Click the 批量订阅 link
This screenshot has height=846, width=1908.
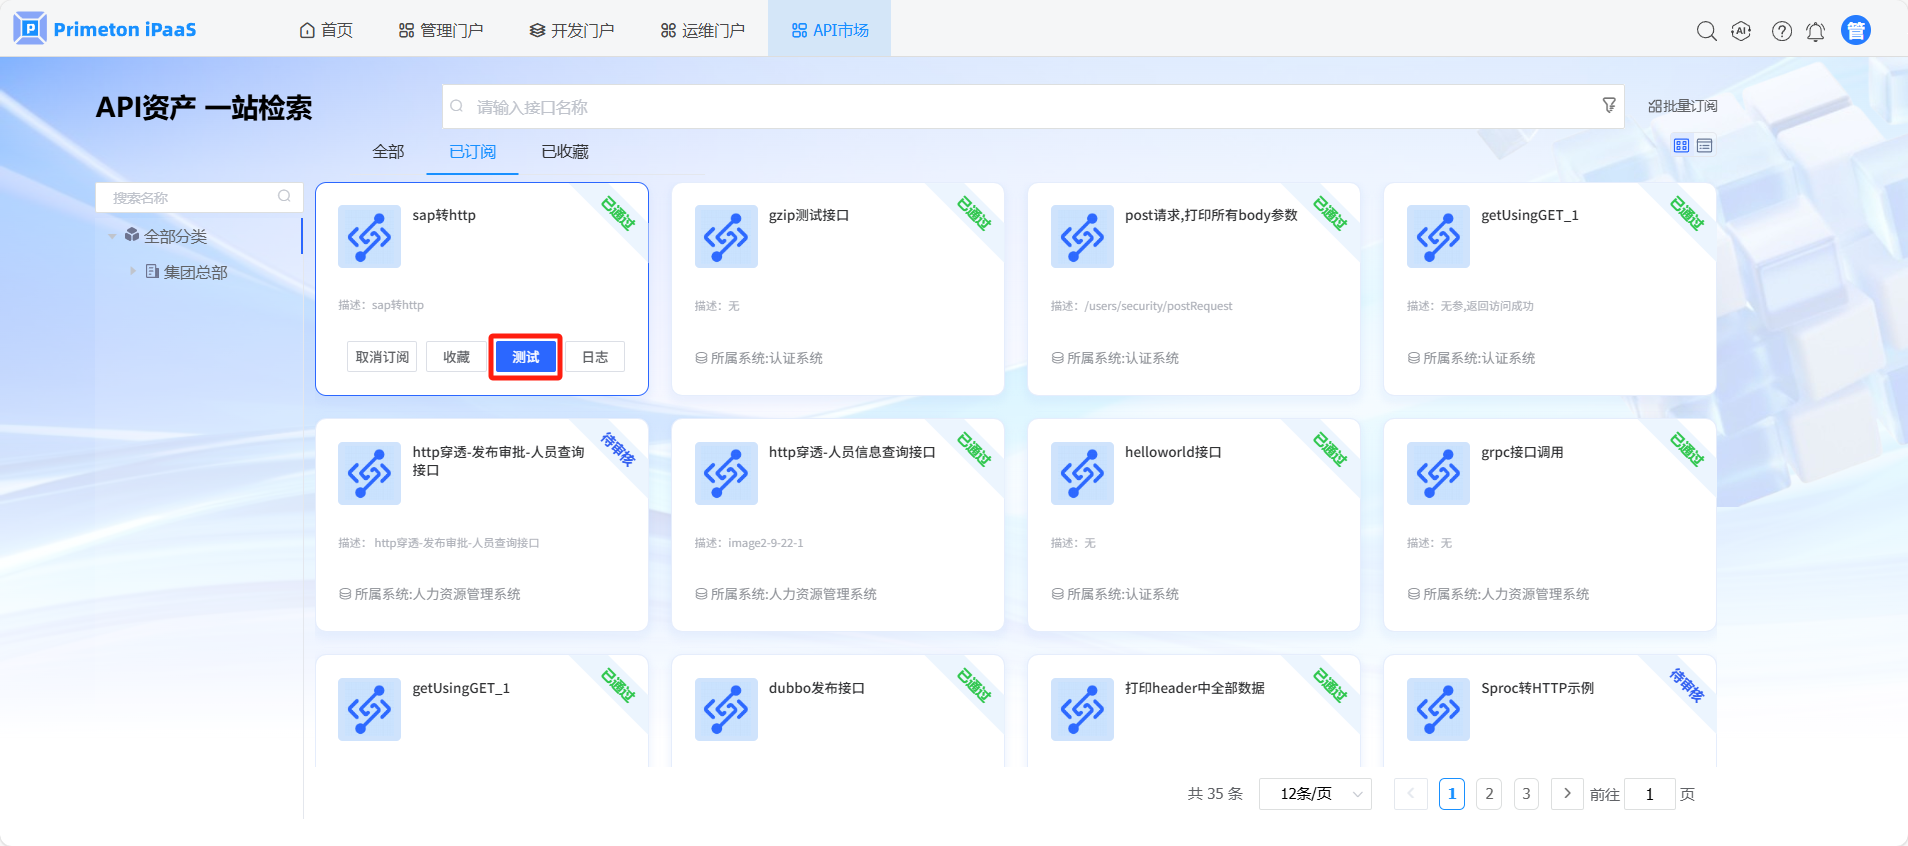[x=1683, y=106]
